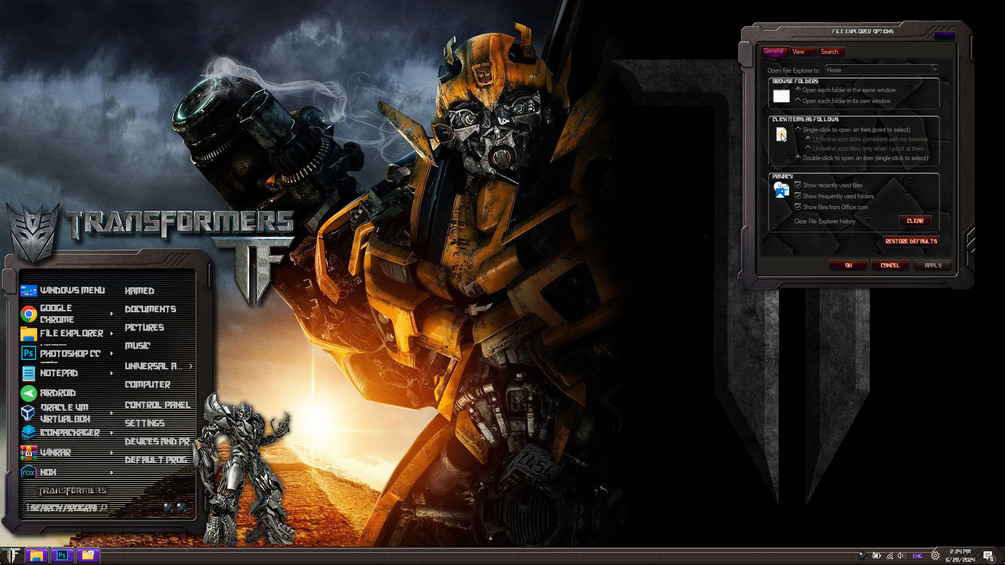
Task: Launch Google Chrome from start menu
Action: click(28, 313)
